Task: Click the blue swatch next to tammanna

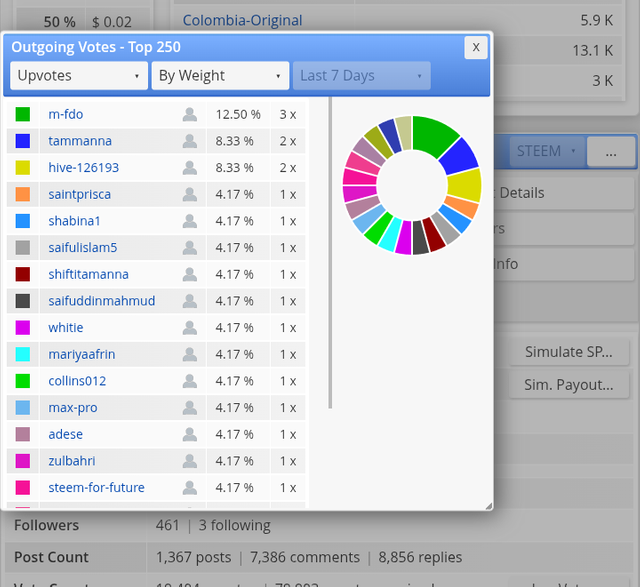Action: (23, 141)
